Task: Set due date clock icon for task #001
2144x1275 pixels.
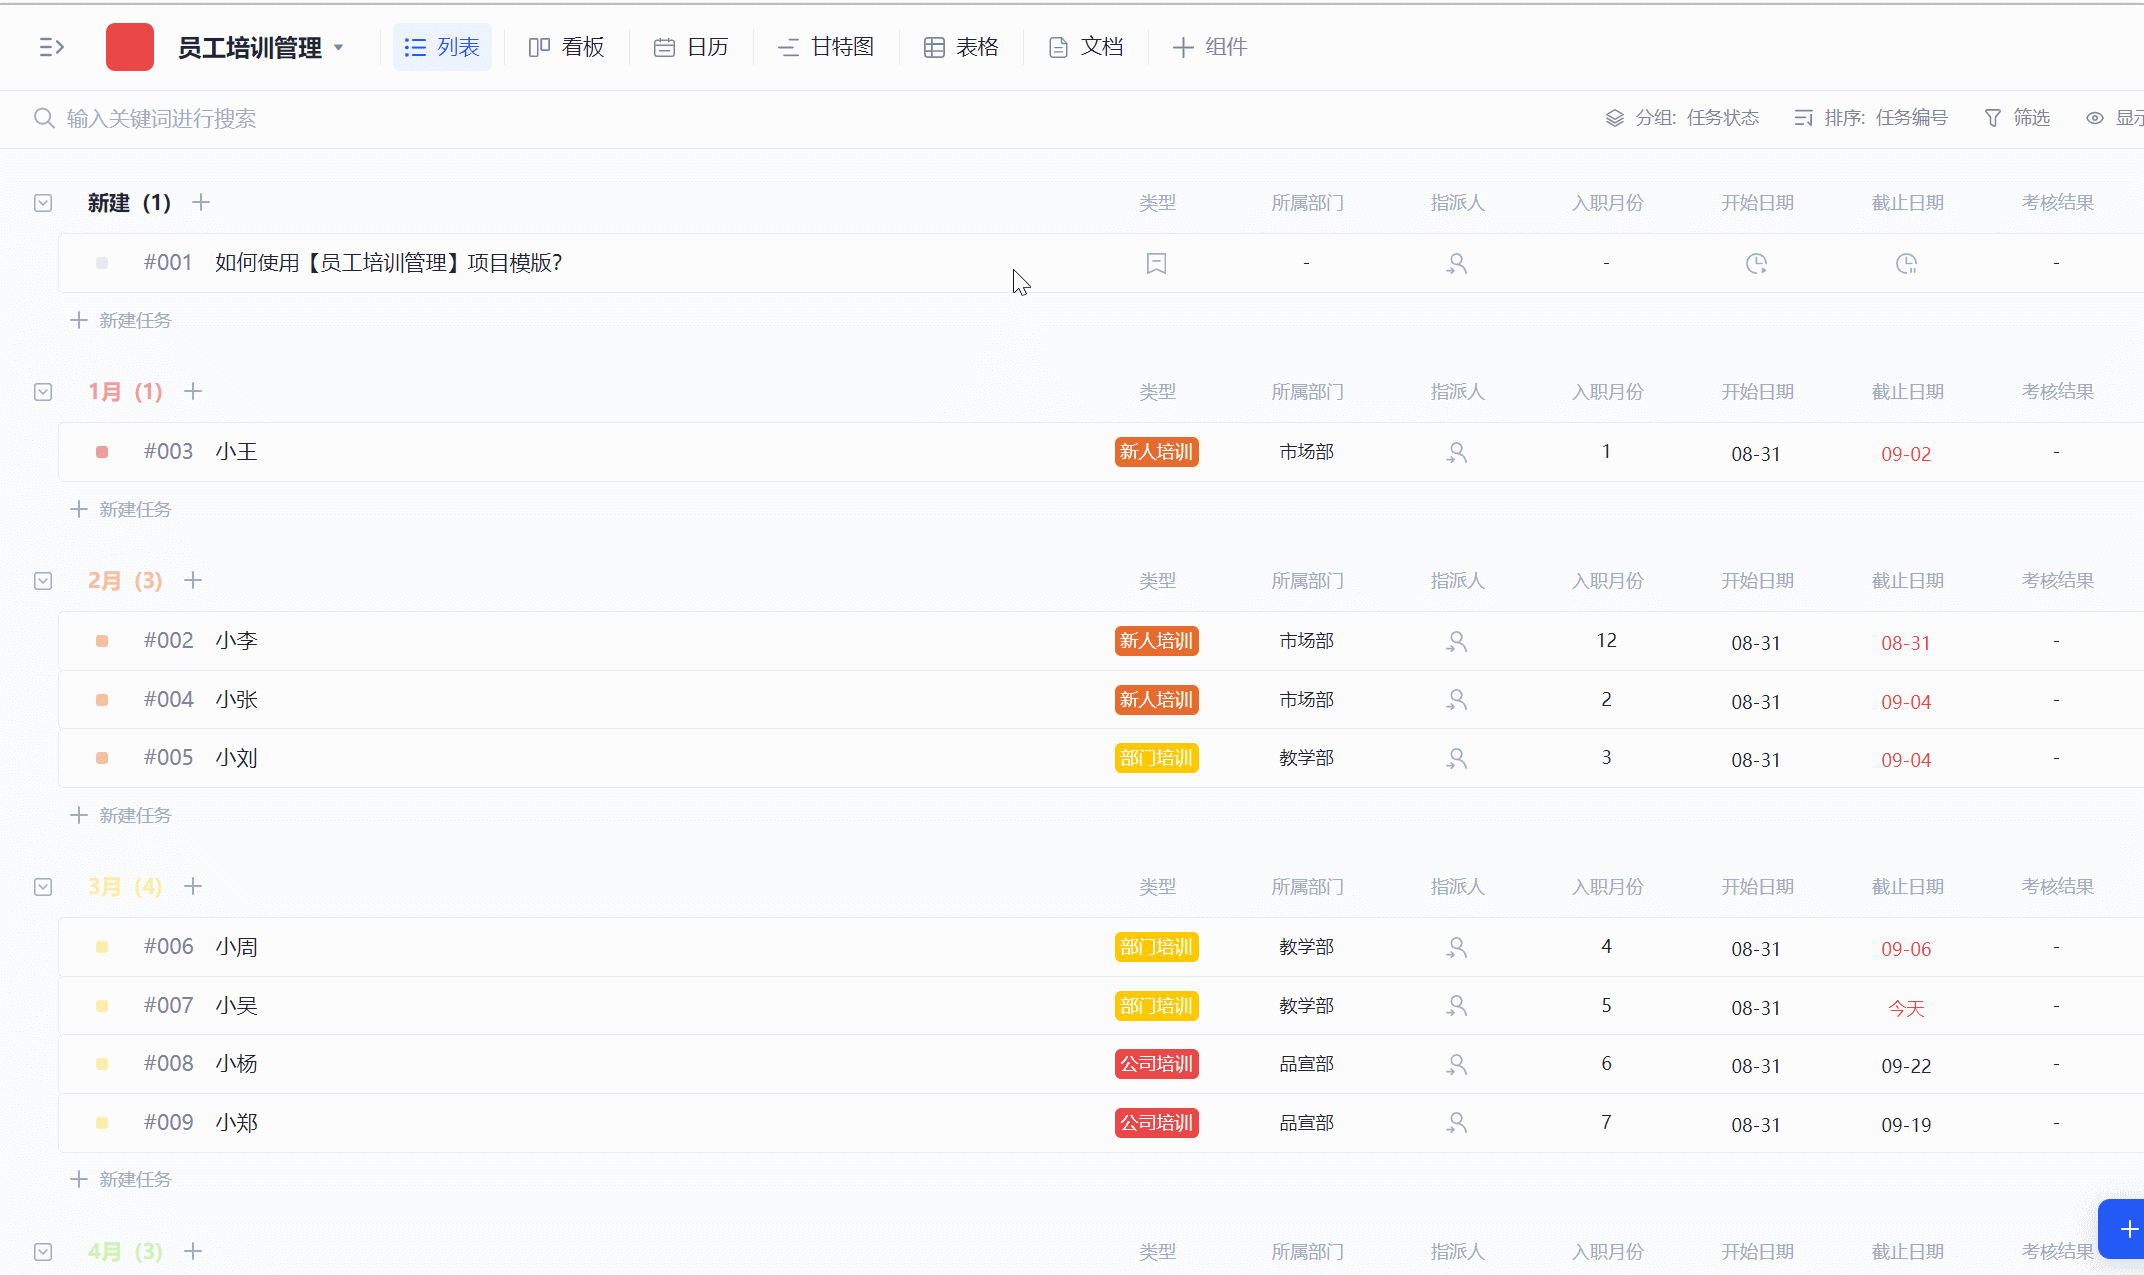Action: pos(1906,264)
